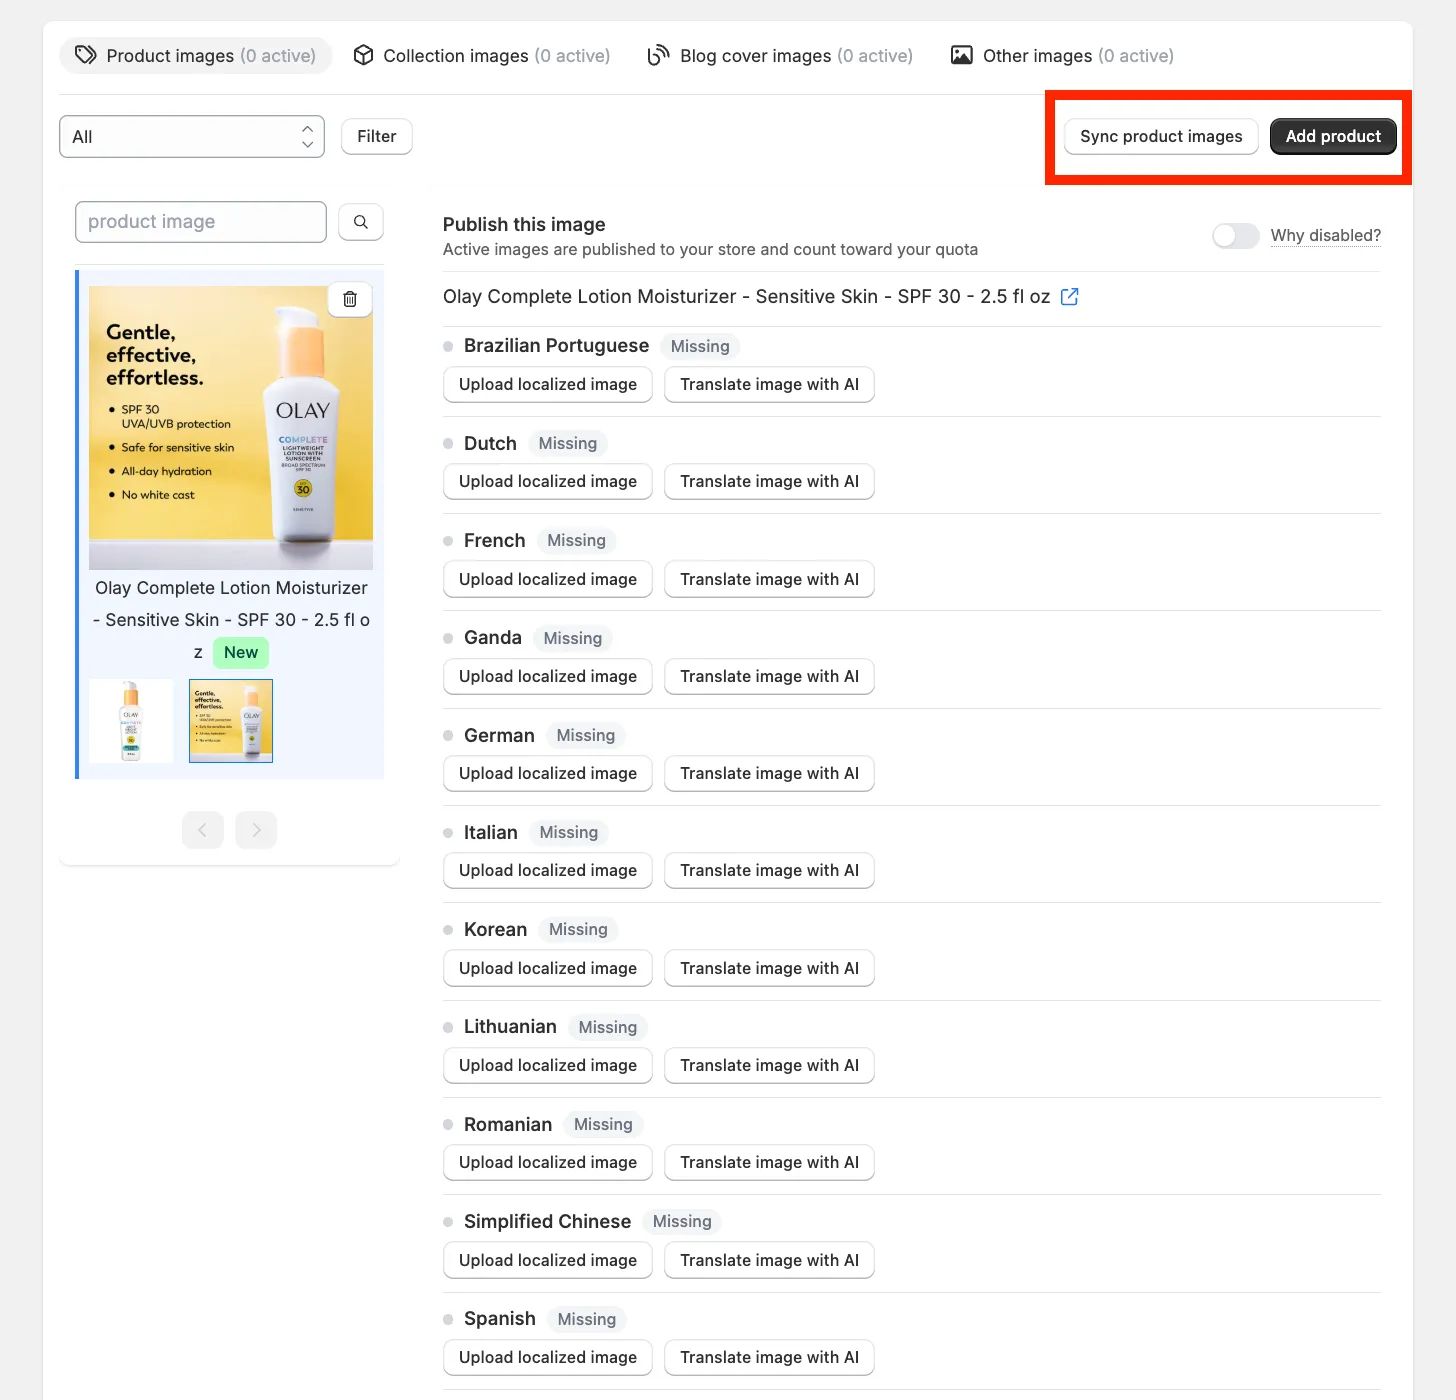Click the Brazilian Portuguese language label
Viewport: 1456px width, 1400px height.
(x=556, y=346)
